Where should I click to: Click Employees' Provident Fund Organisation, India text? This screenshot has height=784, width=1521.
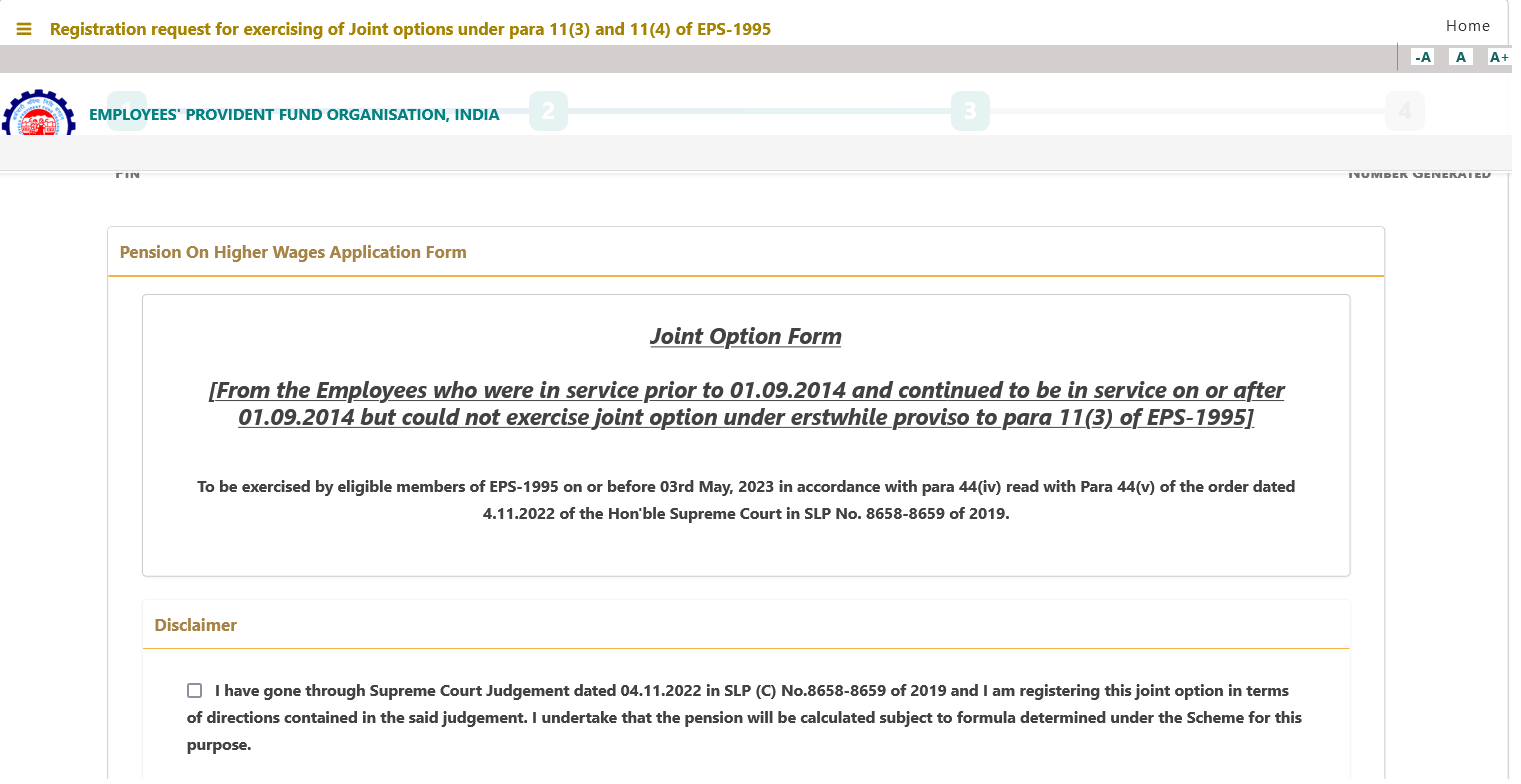coord(294,115)
